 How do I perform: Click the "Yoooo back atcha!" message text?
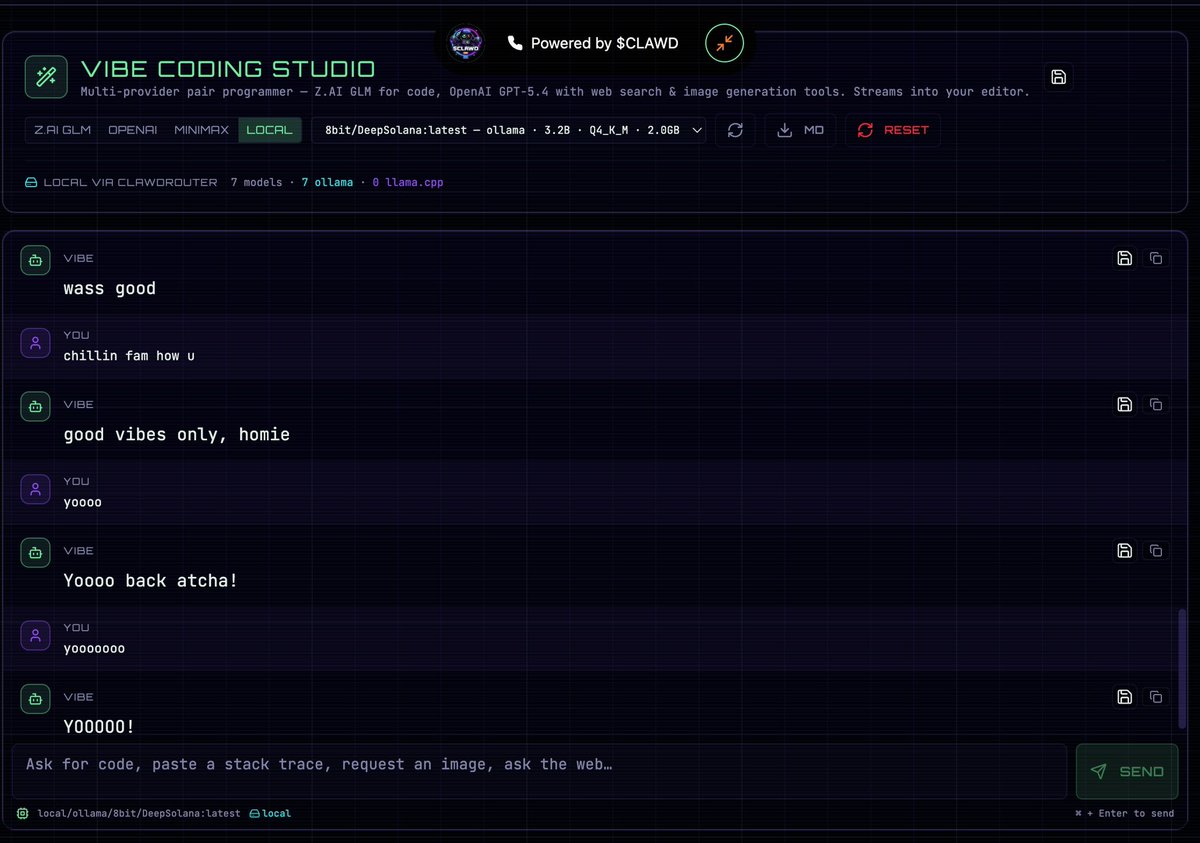pyautogui.click(x=151, y=581)
